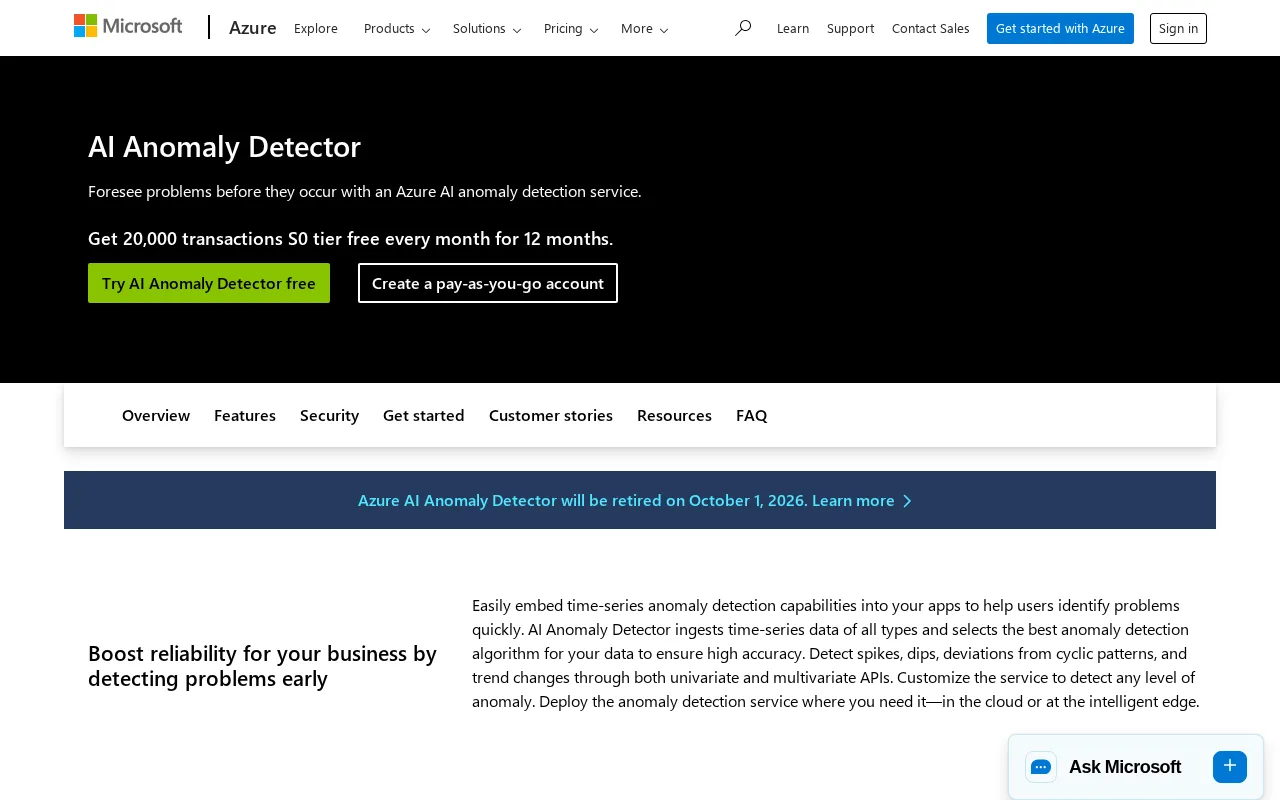
Task: Switch to the Customer stories tab
Action: point(551,415)
